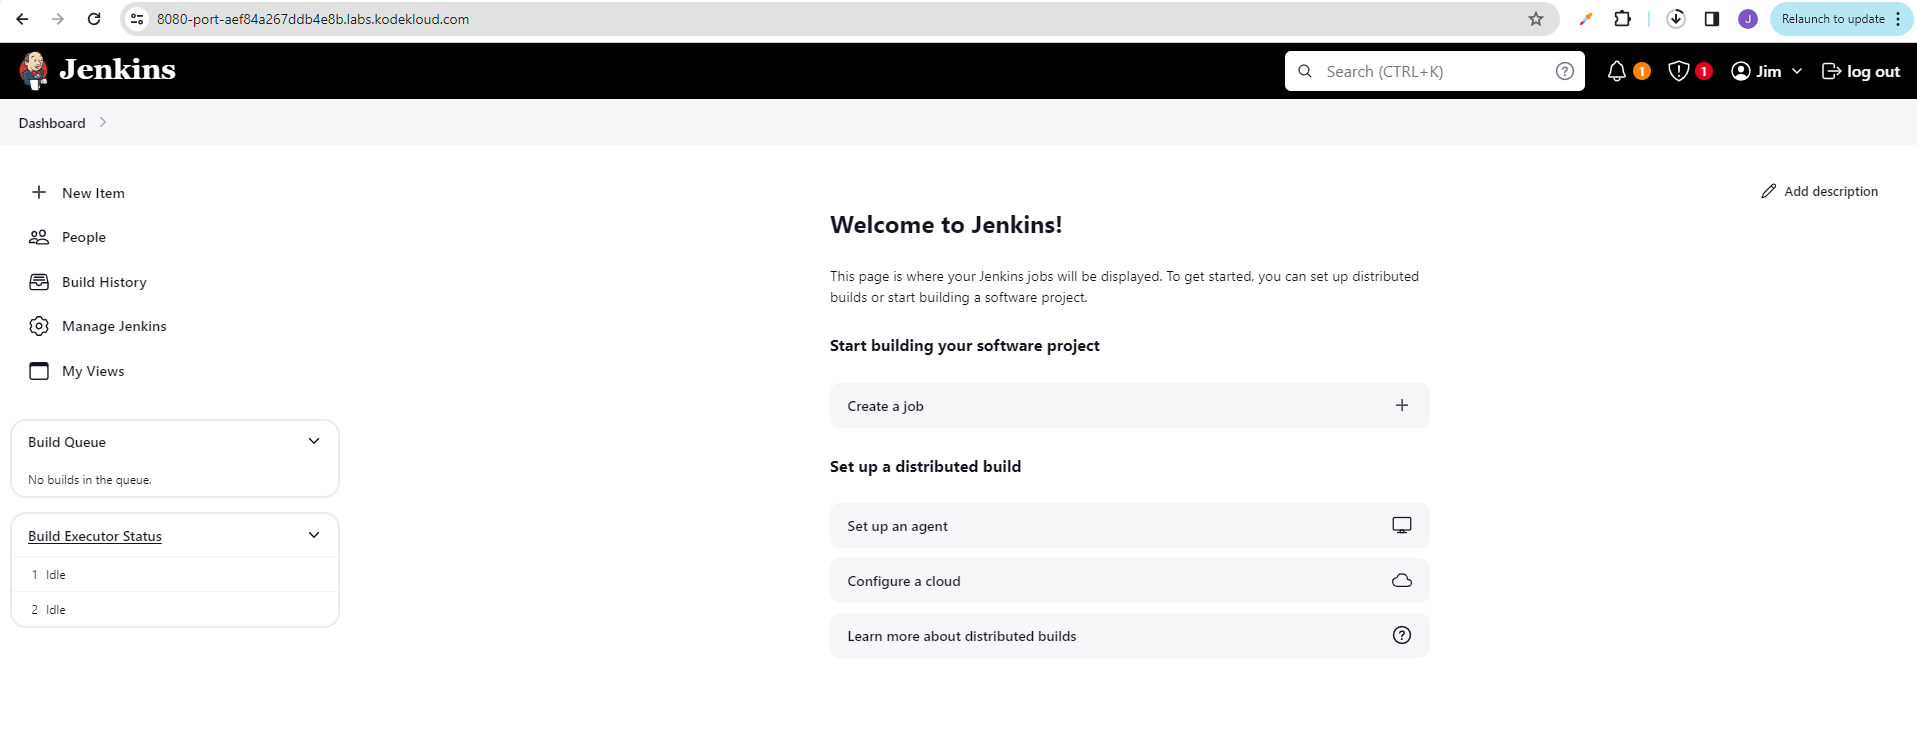The width and height of the screenshot is (1917, 738).
Task: Click the browser back arrow
Action: [22, 19]
